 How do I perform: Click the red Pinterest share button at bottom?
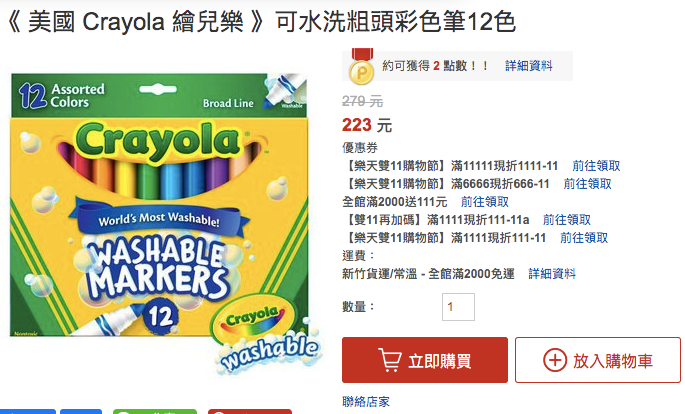tap(249, 411)
